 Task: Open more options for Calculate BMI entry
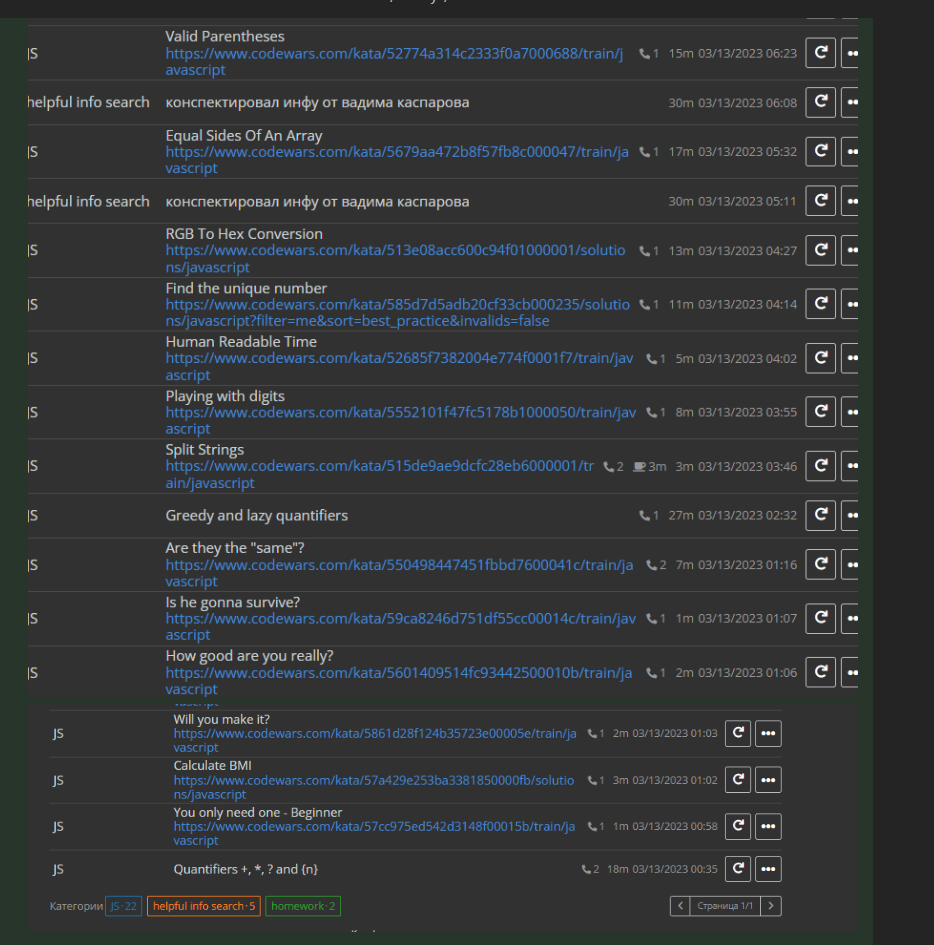[767, 779]
